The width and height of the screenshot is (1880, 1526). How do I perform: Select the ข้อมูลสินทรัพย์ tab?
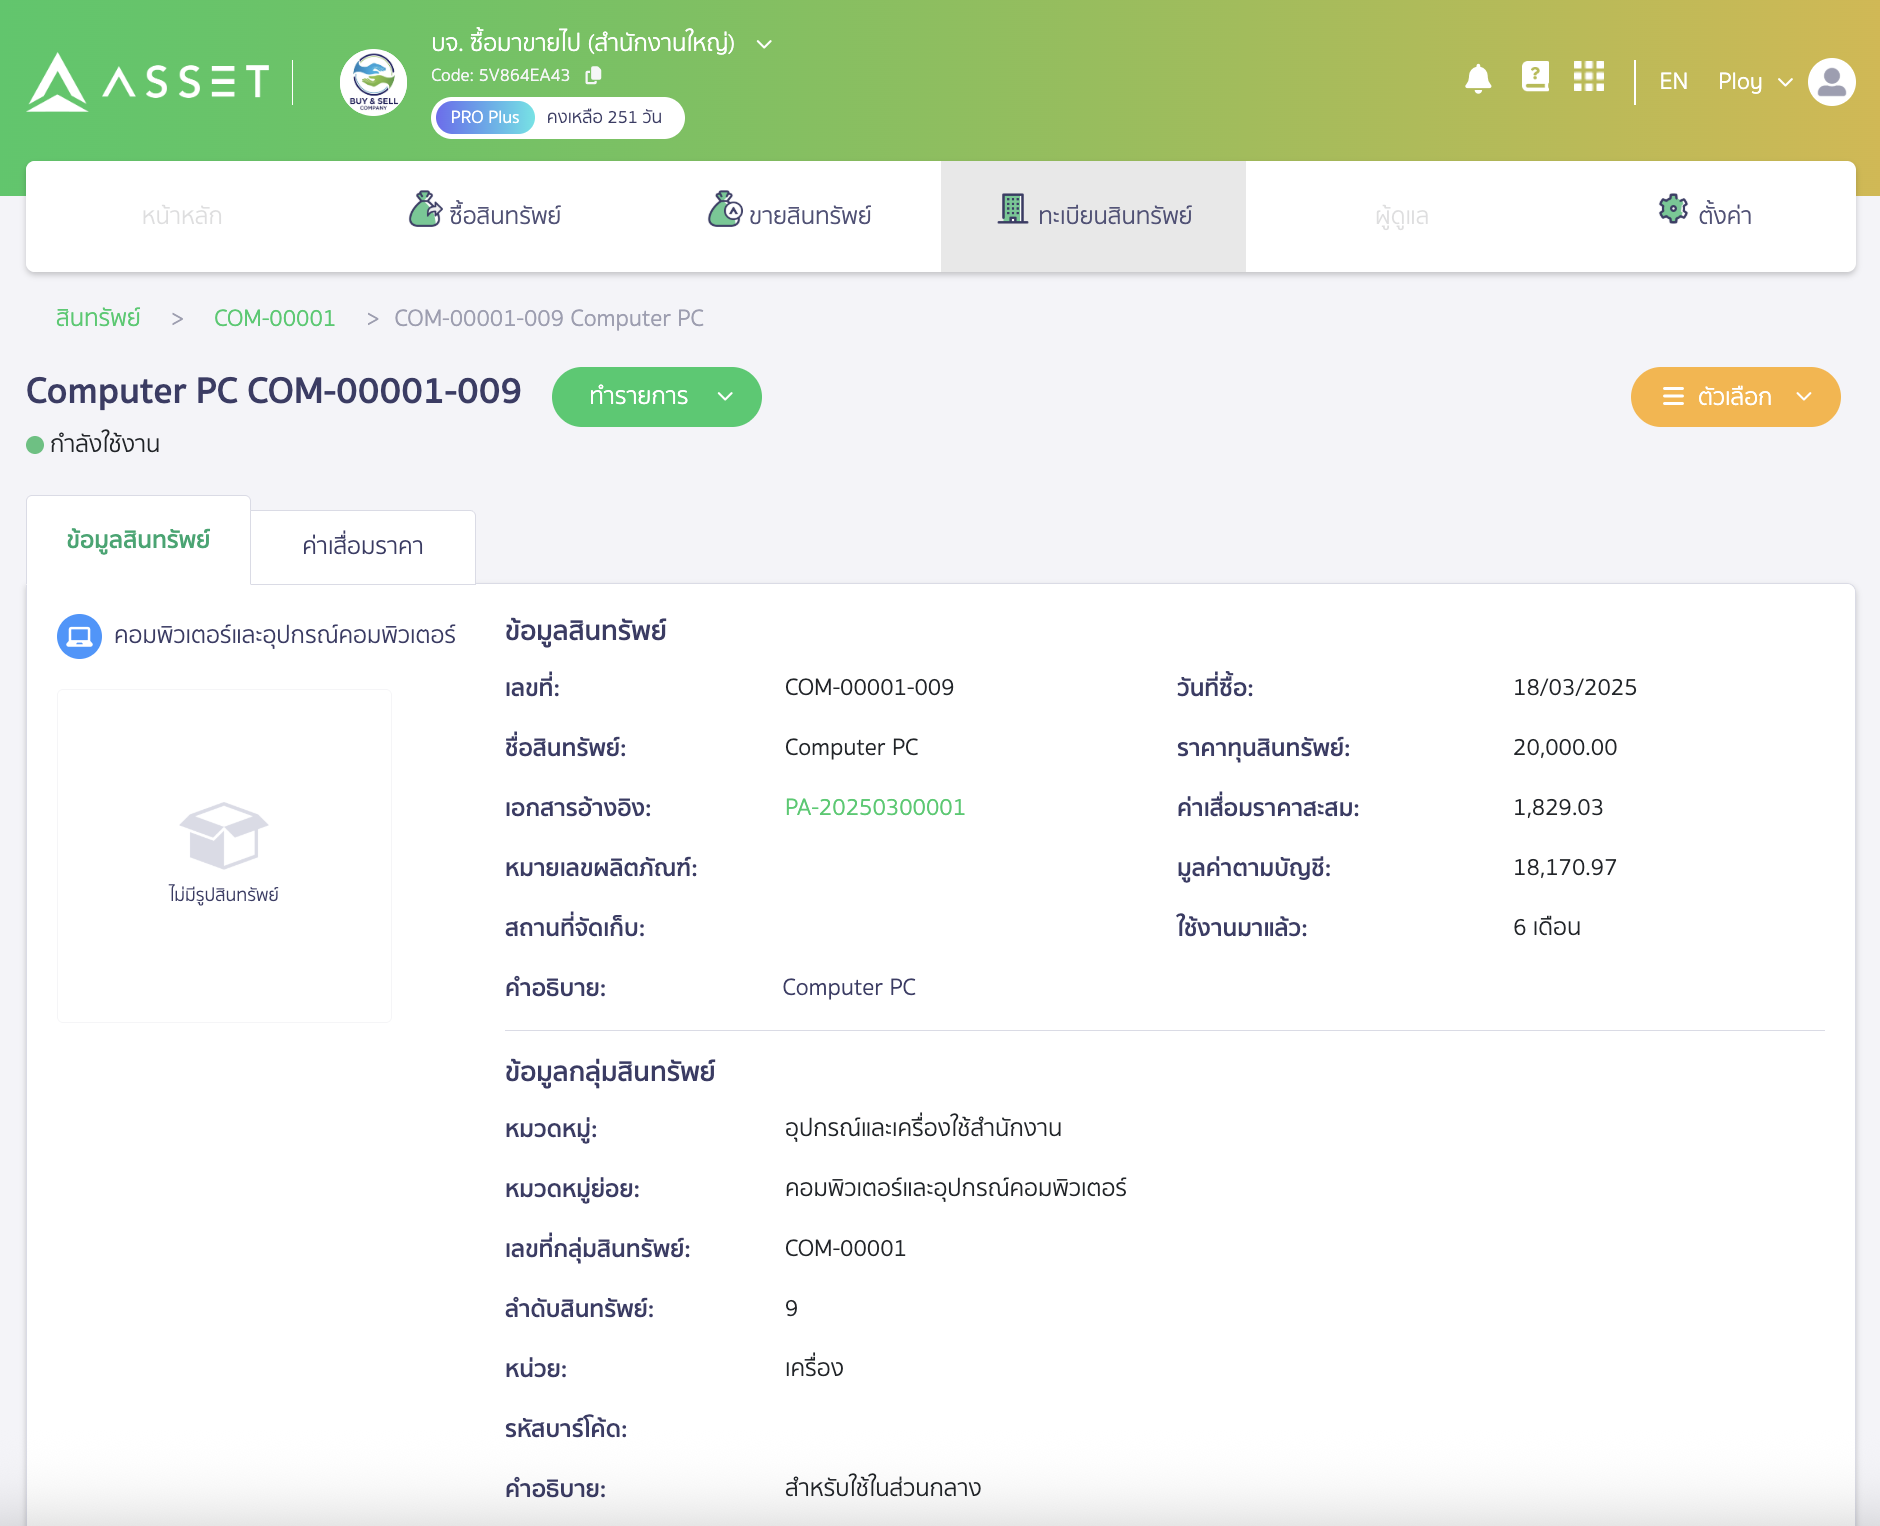point(138,540)
